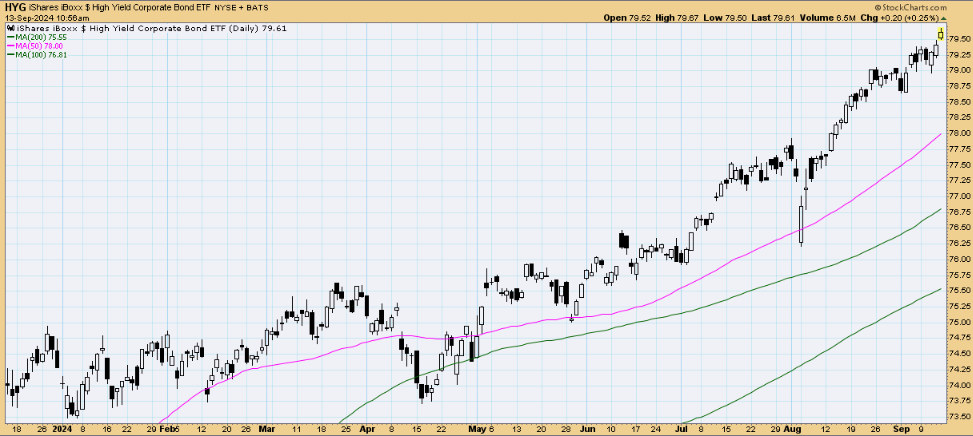Click the 79.00 label on the price axis
The height and width of the screenshot is (436, 973).
coord(959,70)
